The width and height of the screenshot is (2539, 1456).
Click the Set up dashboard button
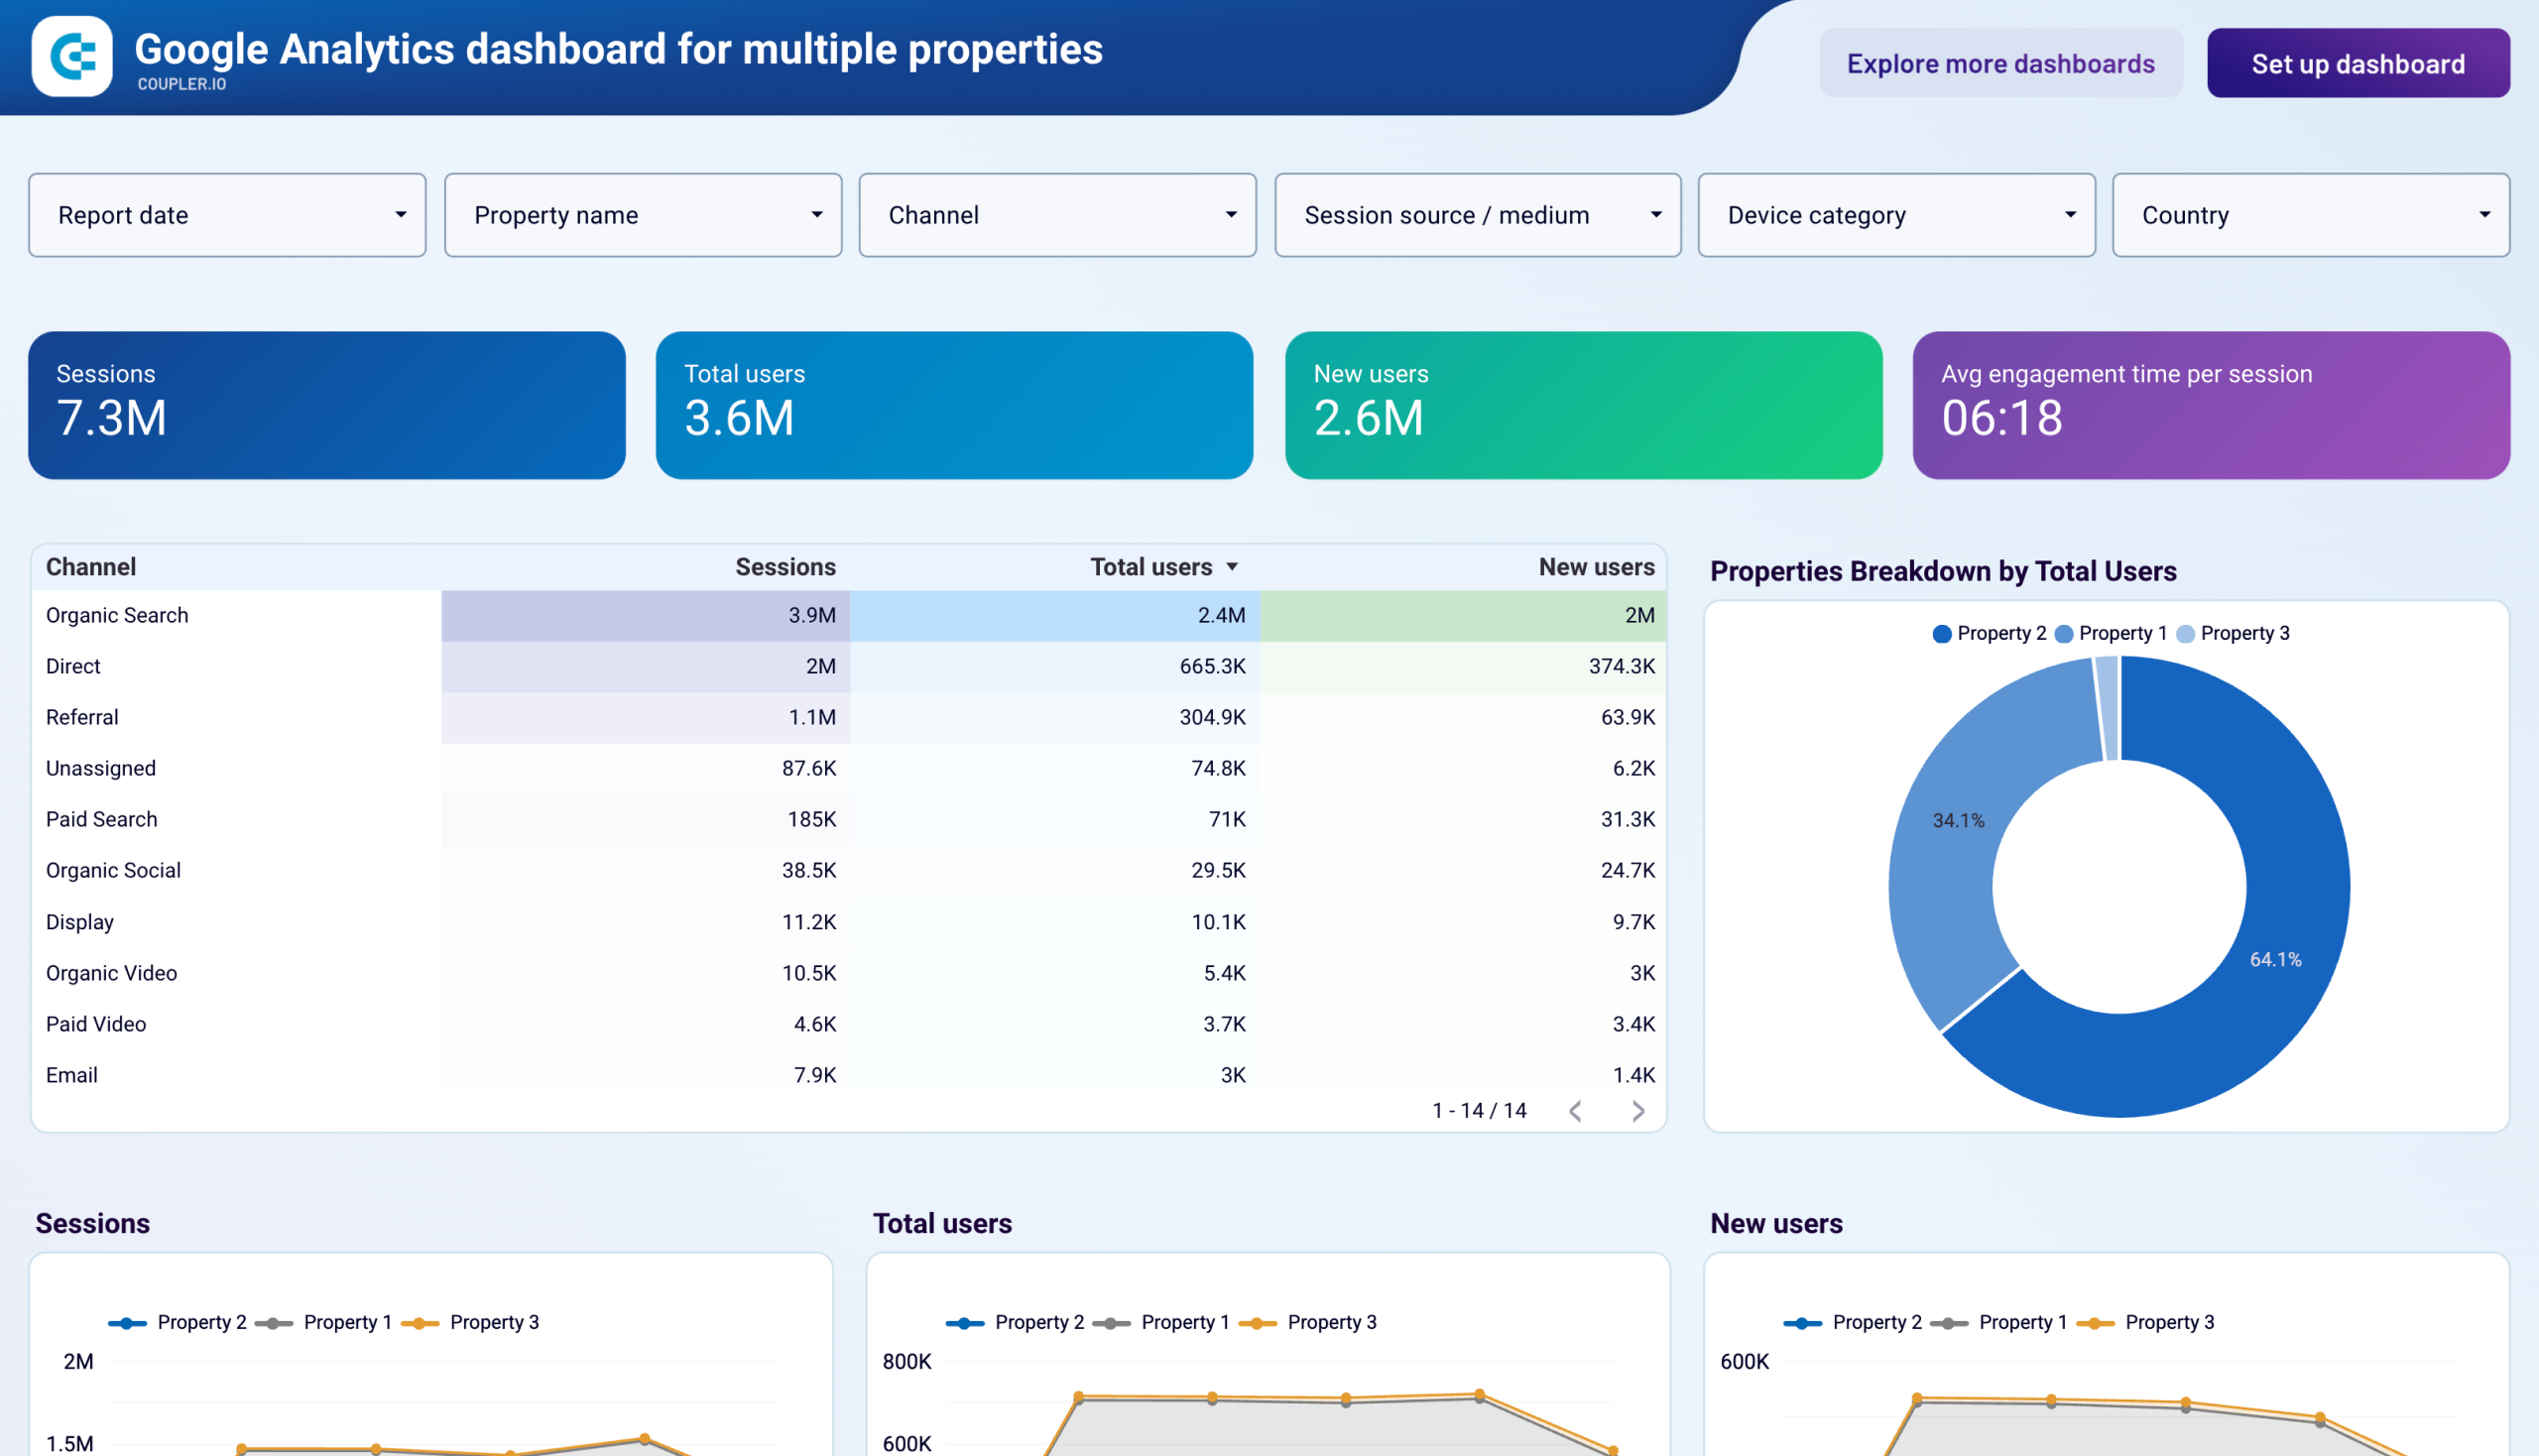pos(2358,63)
